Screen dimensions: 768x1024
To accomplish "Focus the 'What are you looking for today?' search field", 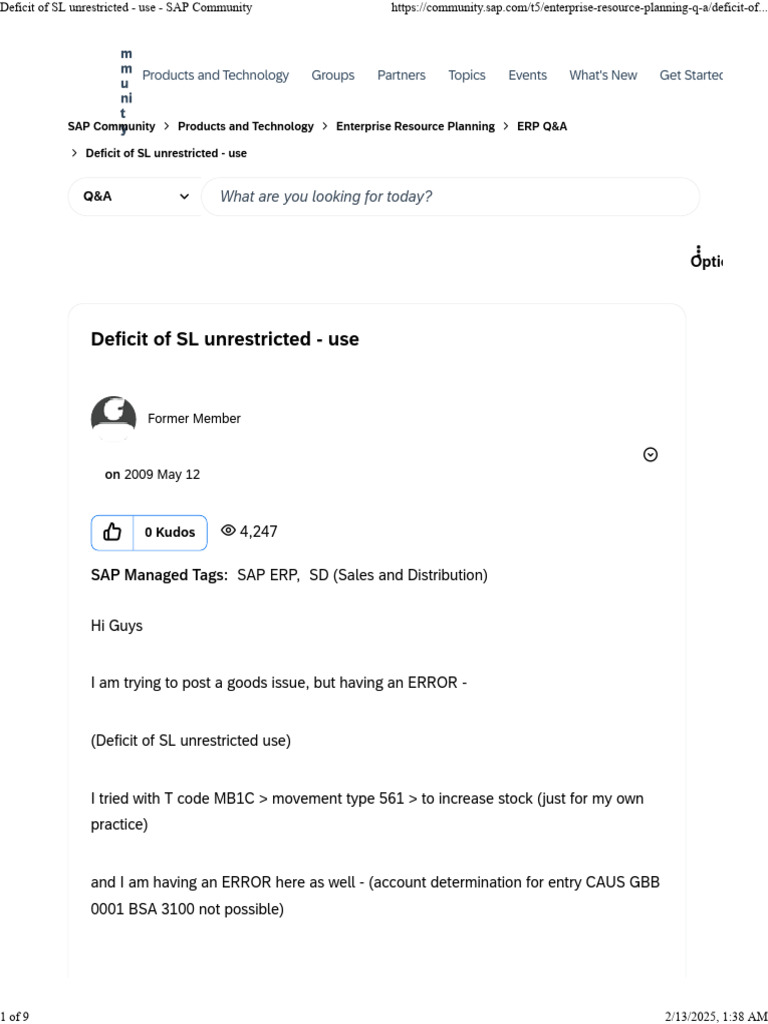I will point(450,197).
